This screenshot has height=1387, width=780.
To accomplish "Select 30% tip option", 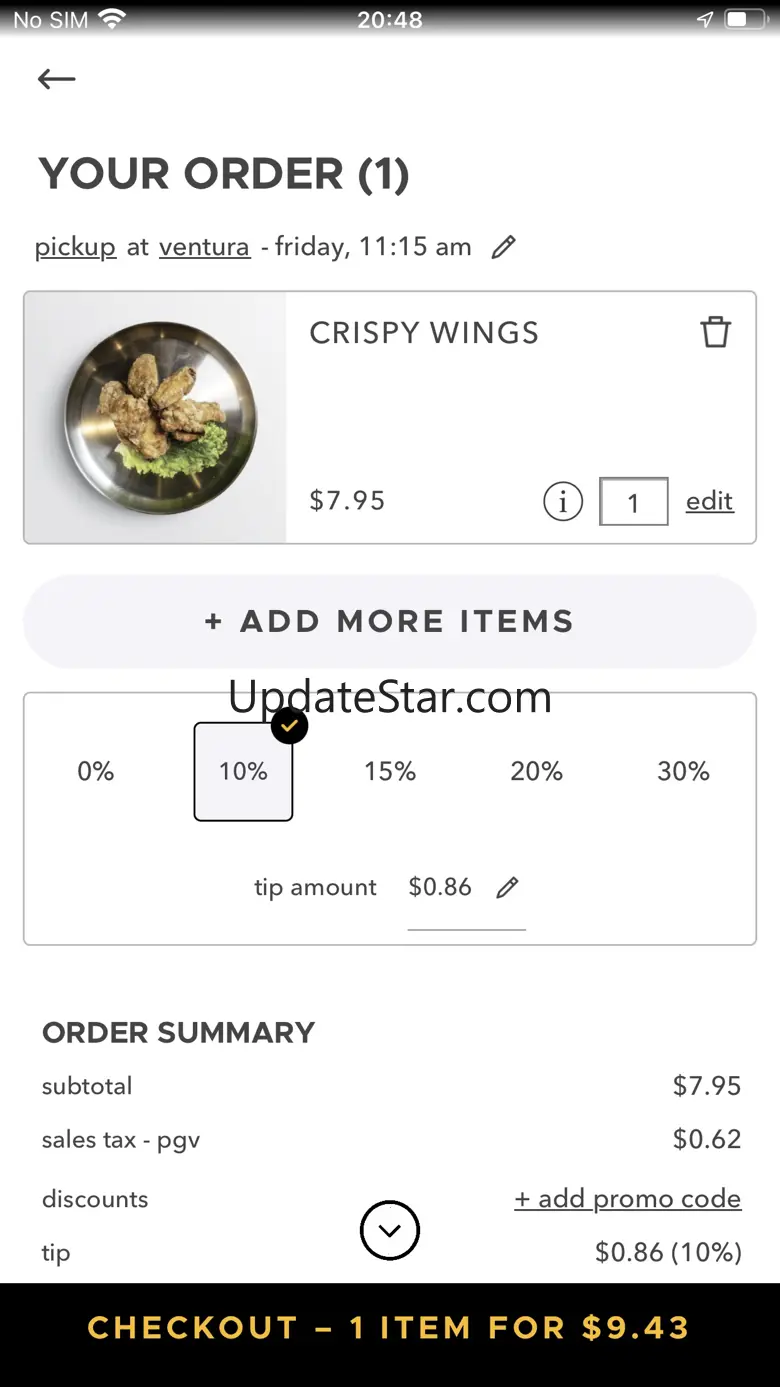I will click(684, 771).
